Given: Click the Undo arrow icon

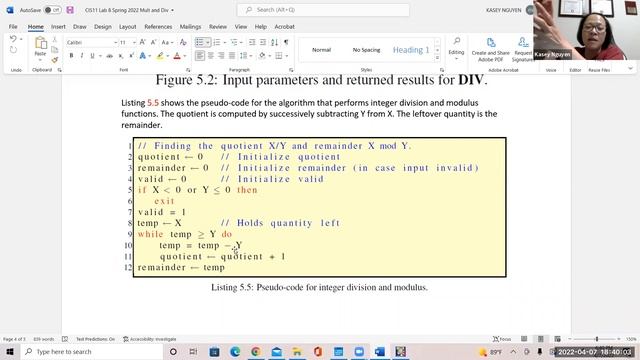Looking at the screenshot, I should [13, 39].
